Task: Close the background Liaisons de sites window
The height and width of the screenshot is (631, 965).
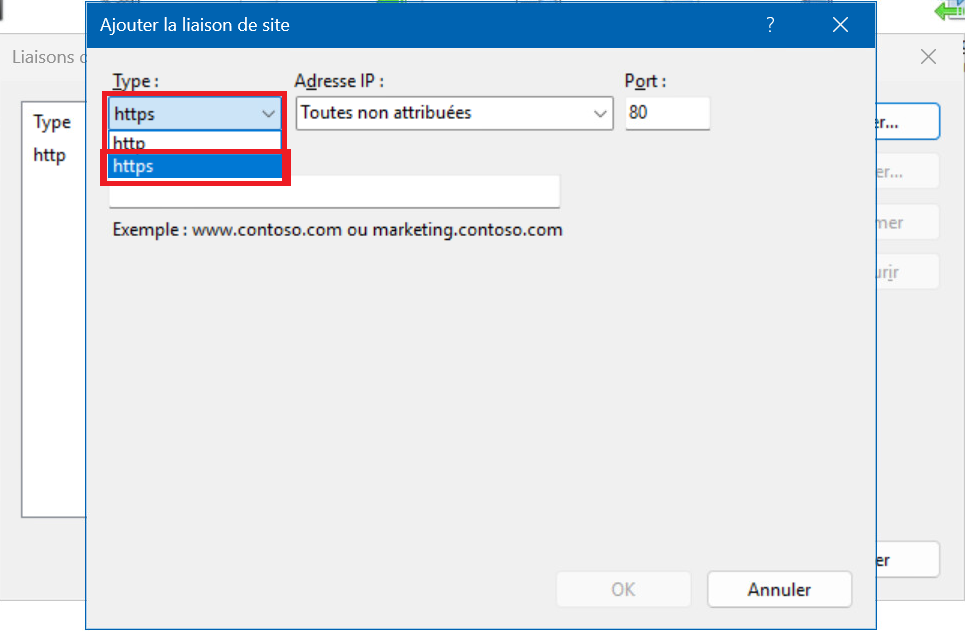Action: [928, 57]
